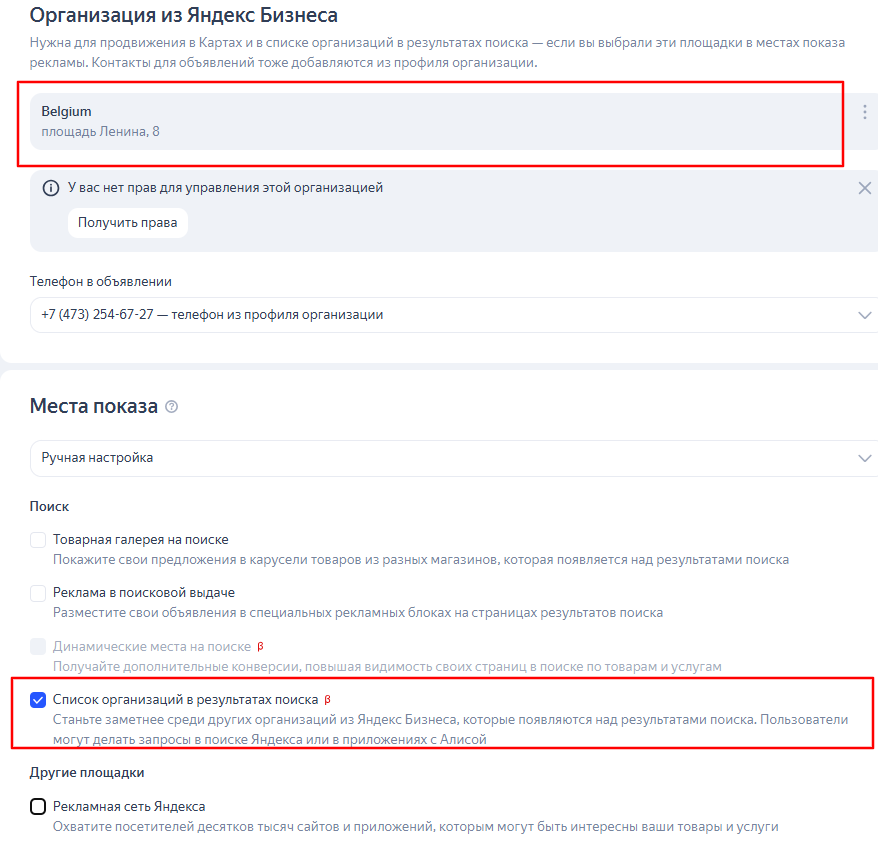
Task: Uncheck Список организаций в результатах поиска
Action: [x=38, y=700]
